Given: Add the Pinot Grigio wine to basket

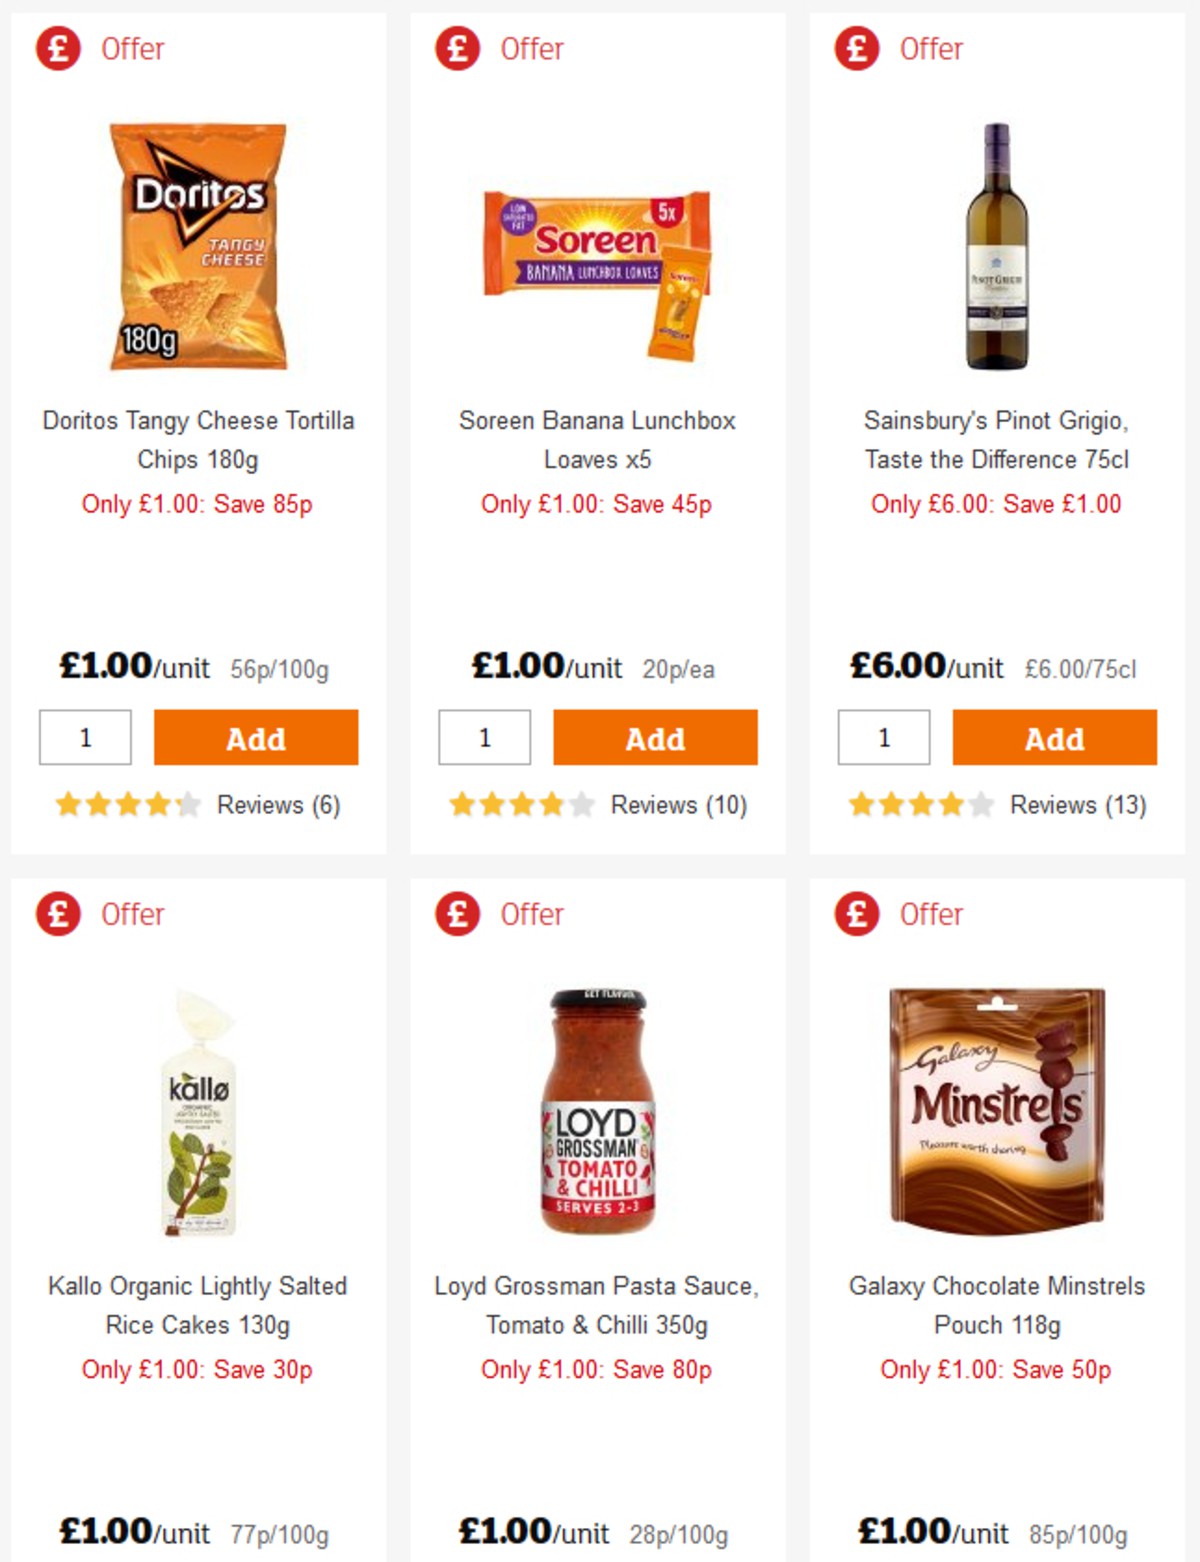Looking at the screenshot, I should coord(1054,737).
